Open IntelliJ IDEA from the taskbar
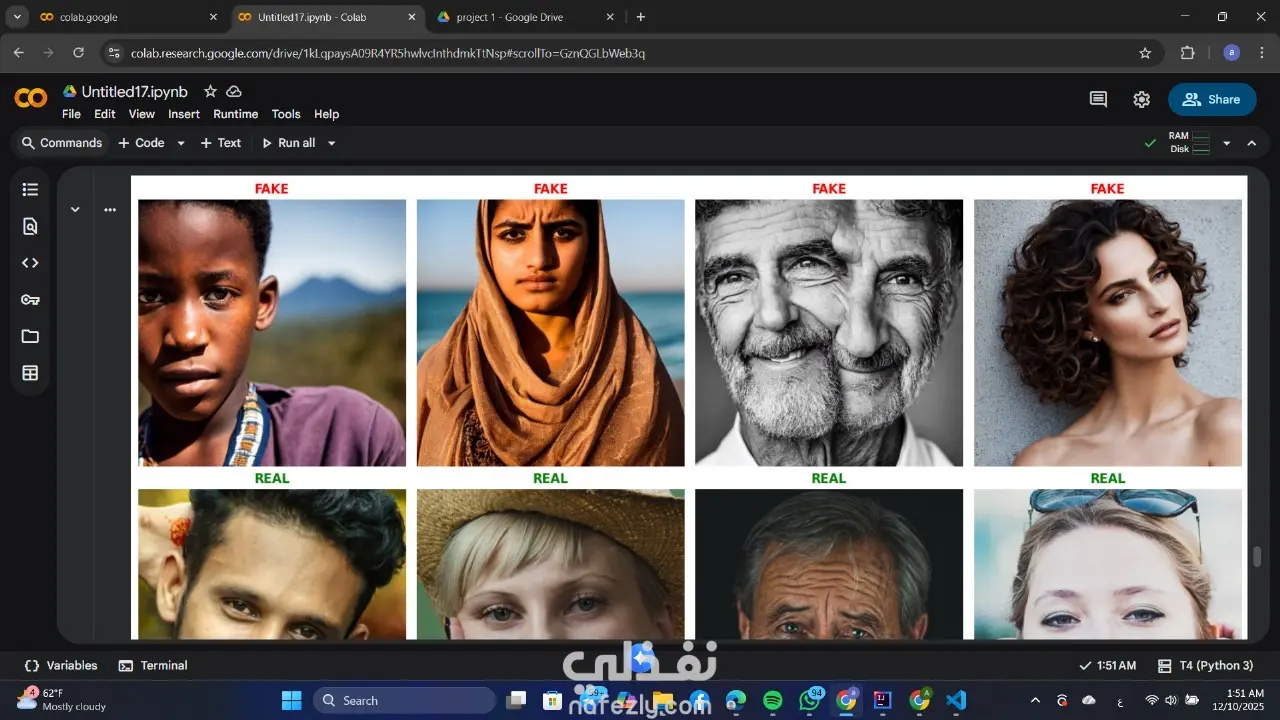 (883, 700)
